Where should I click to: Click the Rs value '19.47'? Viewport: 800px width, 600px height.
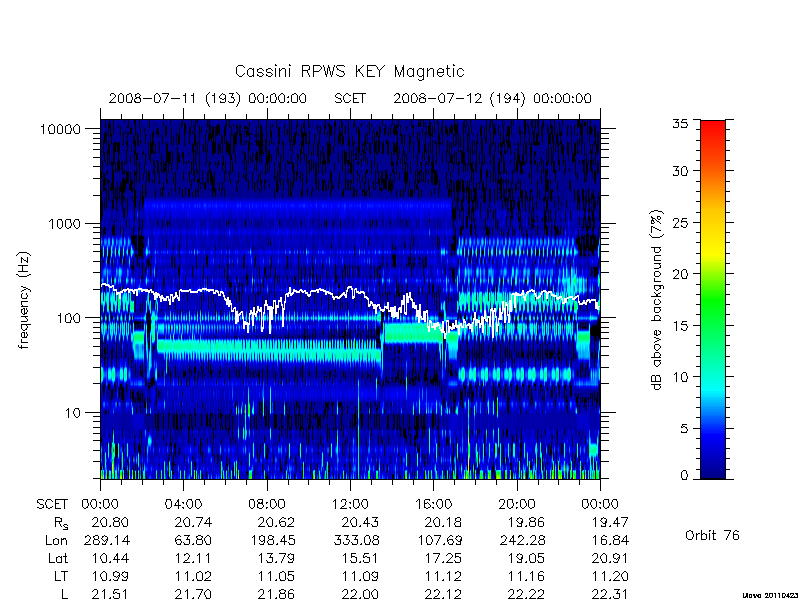click(610, 522)
